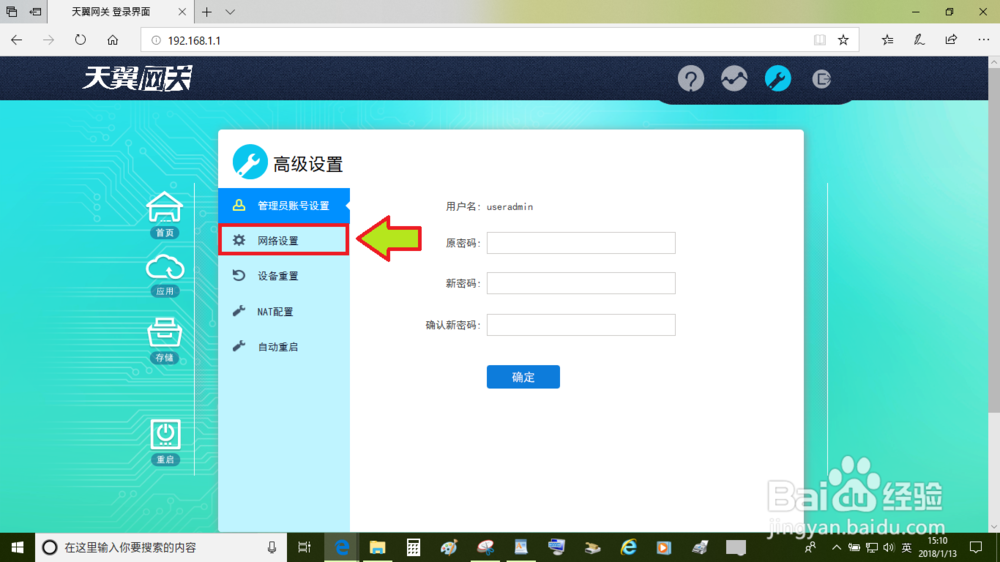The width and height of the screenshot is (1000, 562).
Task: Click the 天翼网关 logo
Action: [137, 78]
